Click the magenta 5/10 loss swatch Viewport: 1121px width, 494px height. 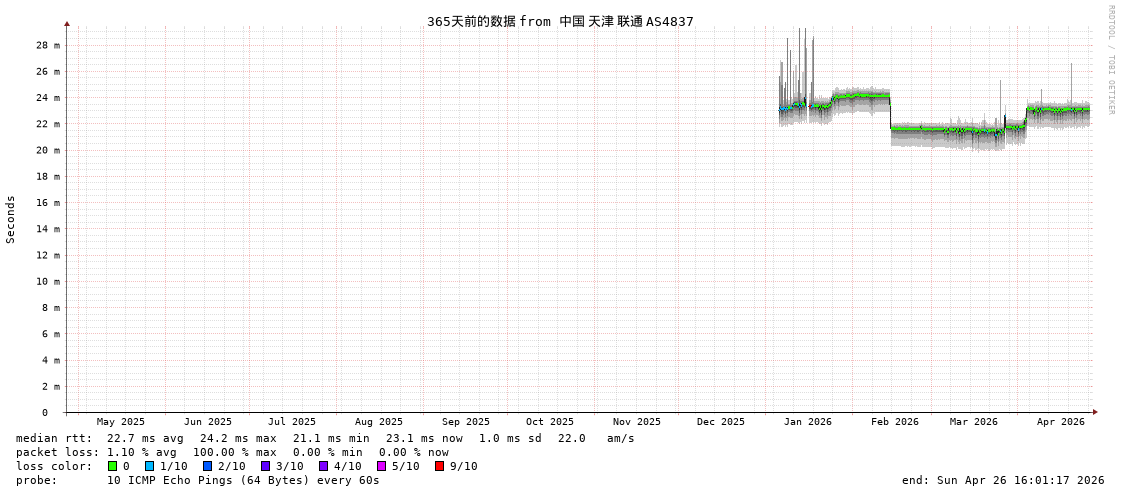[381, 466]
